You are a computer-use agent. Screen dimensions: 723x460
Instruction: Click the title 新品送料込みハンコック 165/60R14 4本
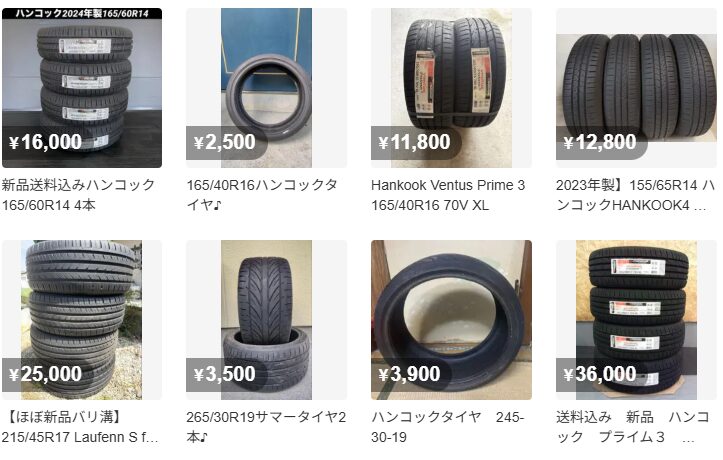78,195
